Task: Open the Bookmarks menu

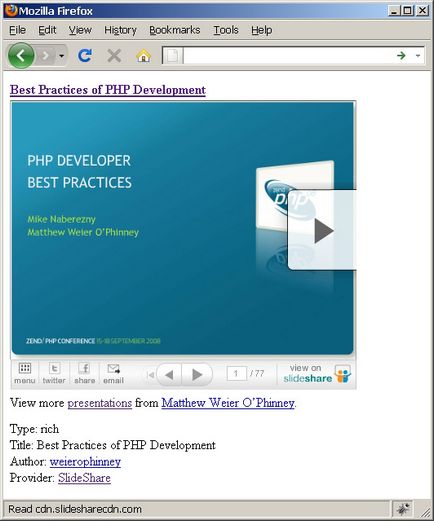Action: pos(175,30)
